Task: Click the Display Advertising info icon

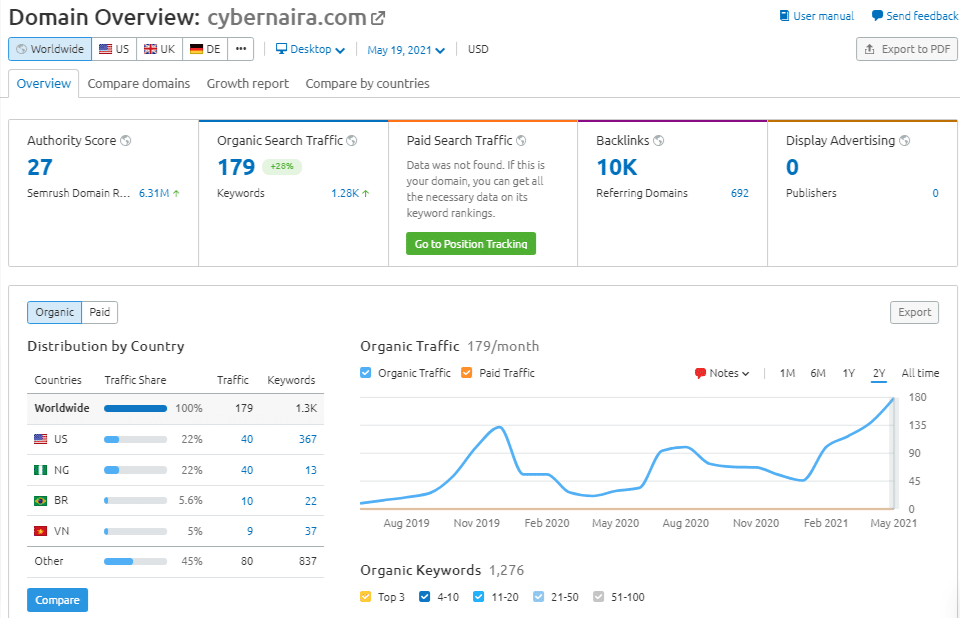Action: (905, 141)
